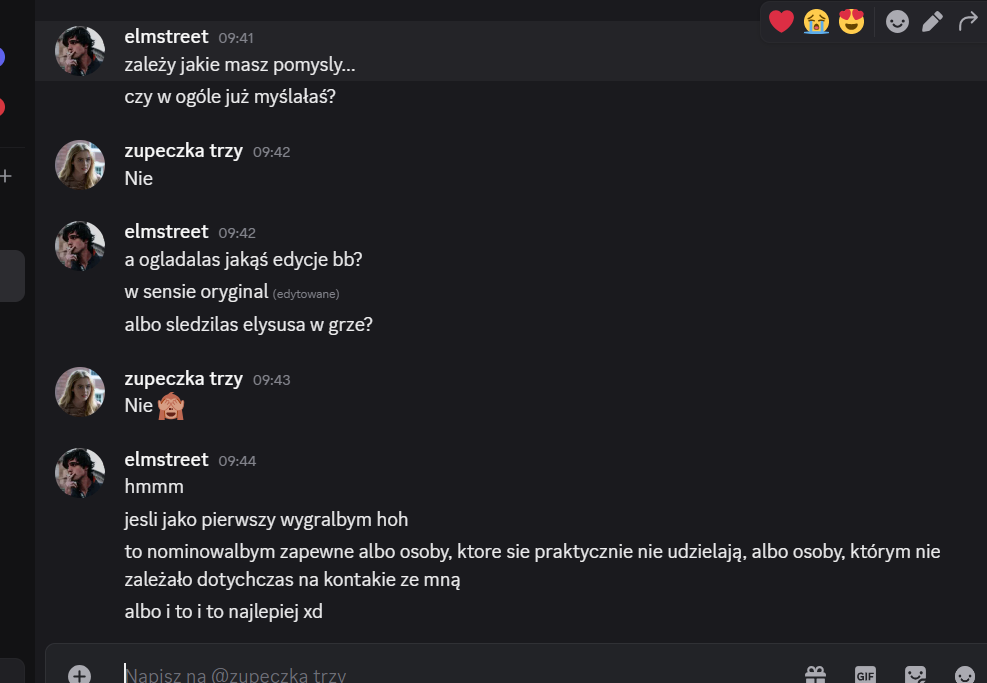
Task: Open the plus attachment menu beside the input
Action: [79, 674]
